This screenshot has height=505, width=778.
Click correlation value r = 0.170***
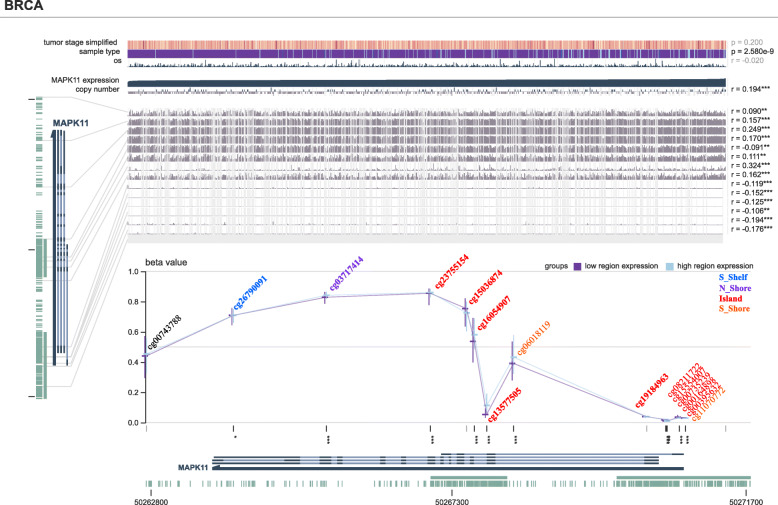(x=750, y=138)
